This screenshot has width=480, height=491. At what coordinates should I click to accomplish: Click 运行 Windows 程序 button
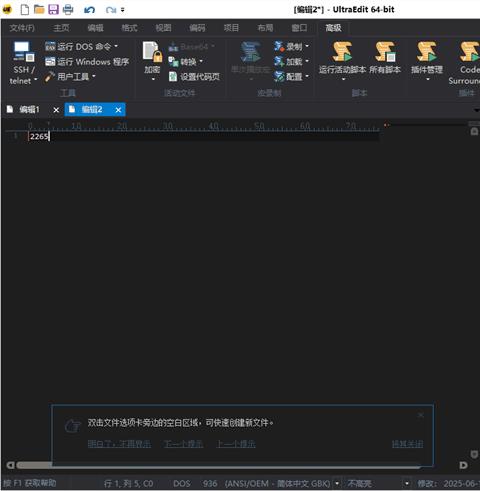click(87, 61)
